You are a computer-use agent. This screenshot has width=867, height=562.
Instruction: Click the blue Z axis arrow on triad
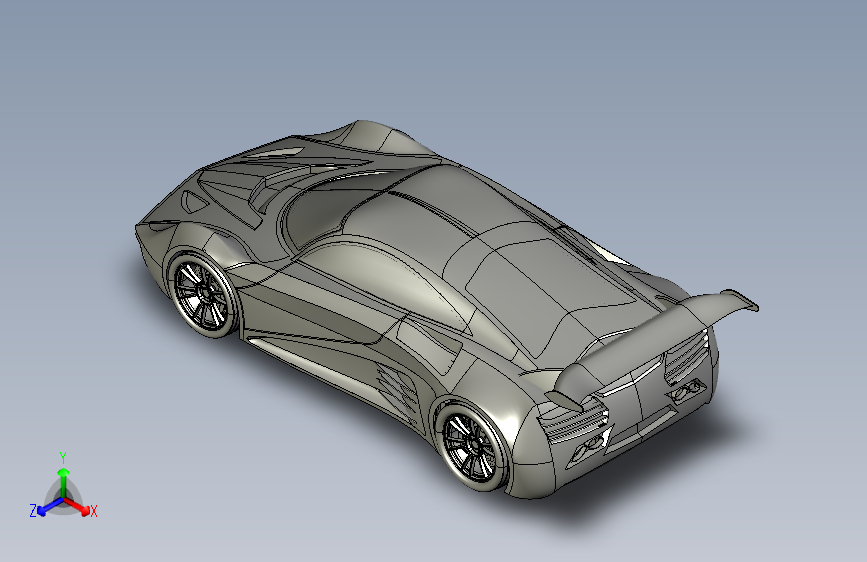pyautogui.click(x=49, y=506)
